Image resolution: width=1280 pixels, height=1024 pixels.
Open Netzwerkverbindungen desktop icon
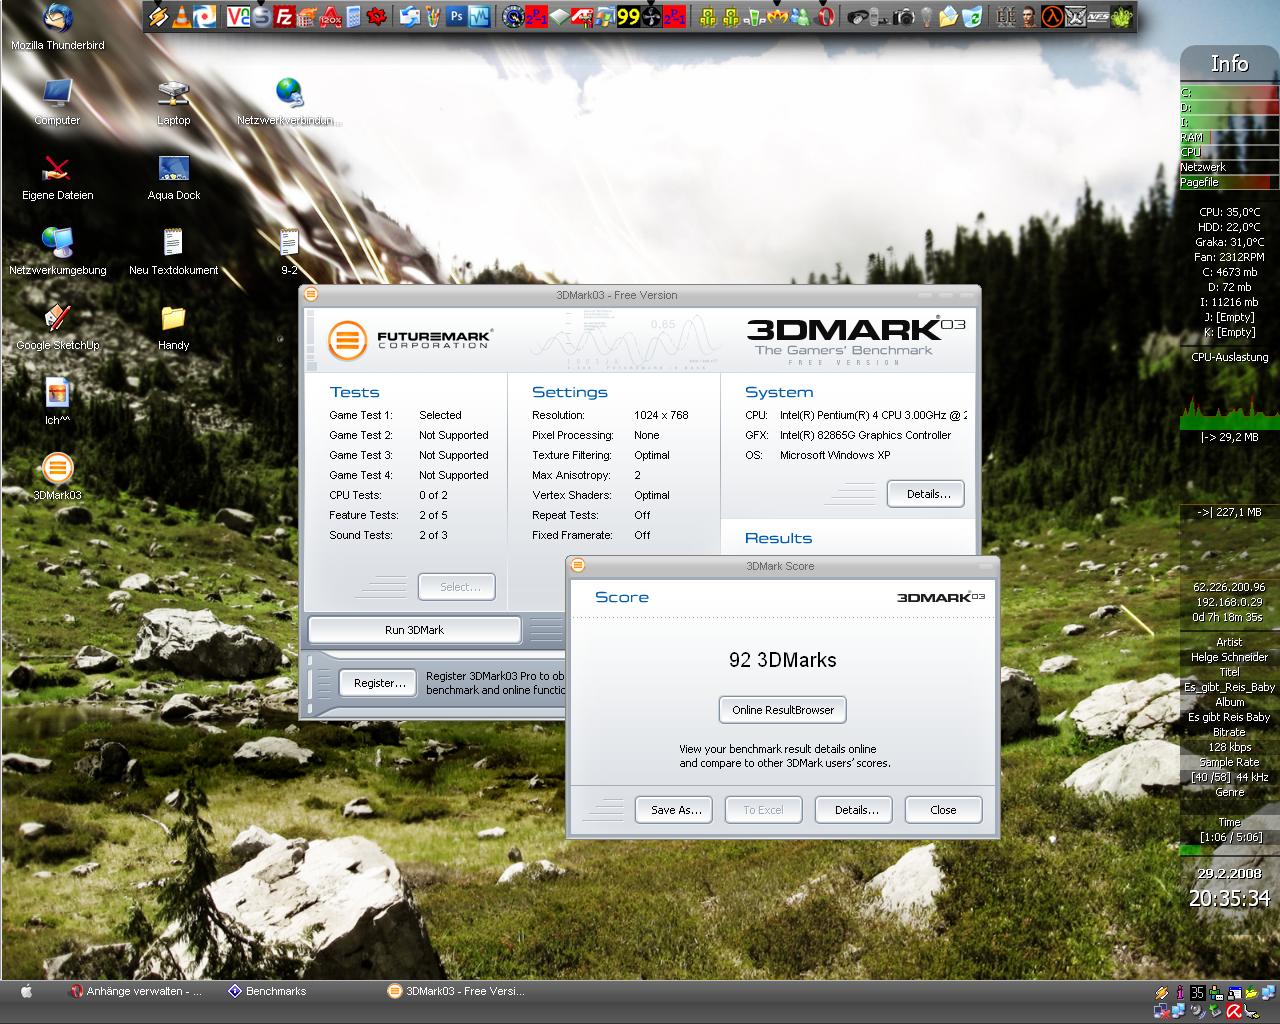[x=289, y=102]
